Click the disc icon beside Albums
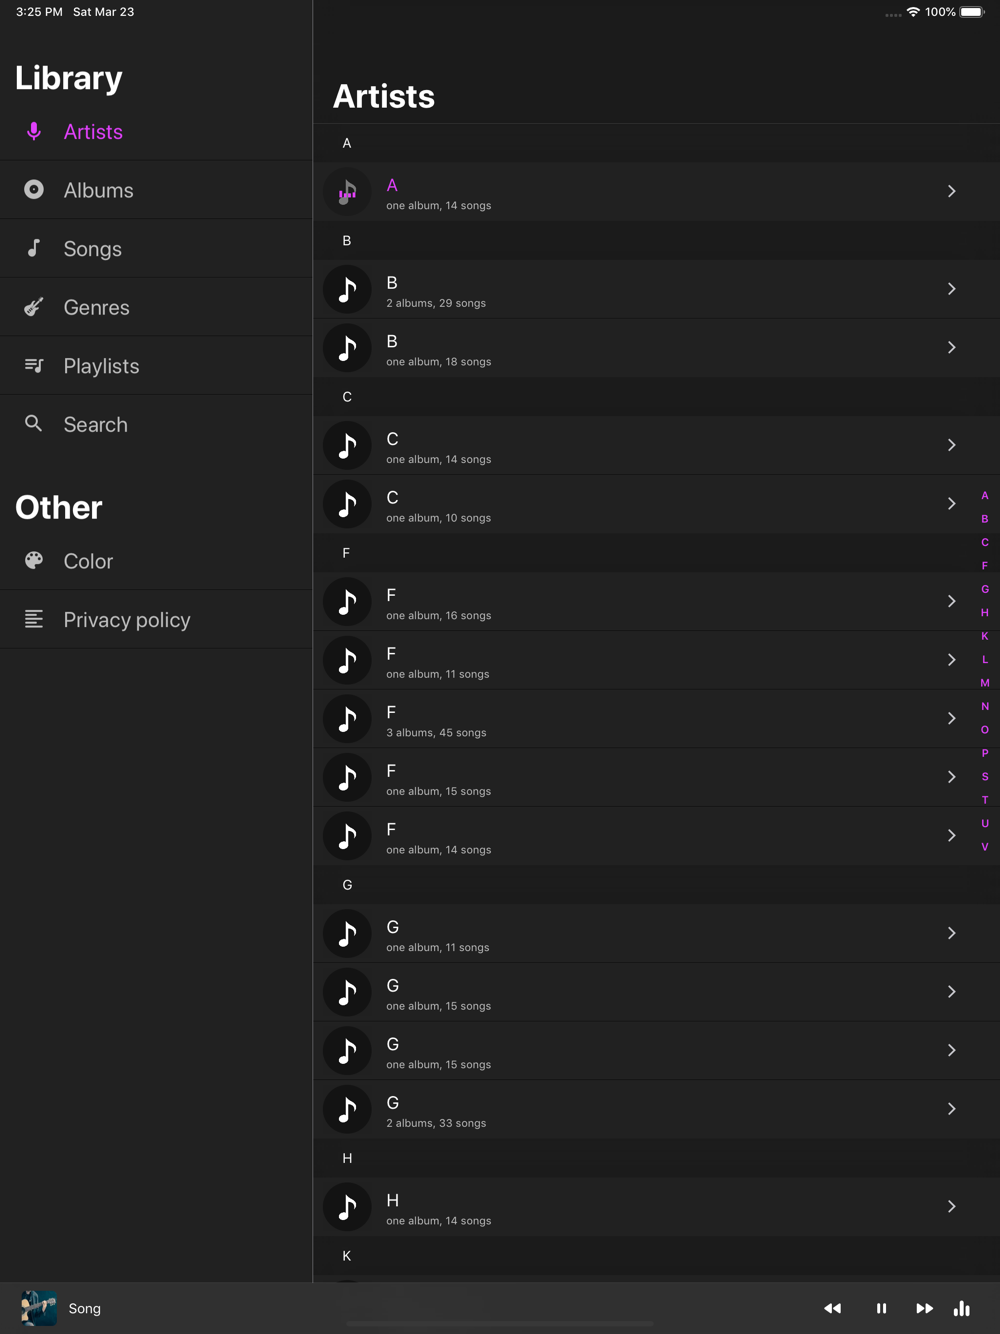The image size is (1000, 1334). click(x=34, y=190)
